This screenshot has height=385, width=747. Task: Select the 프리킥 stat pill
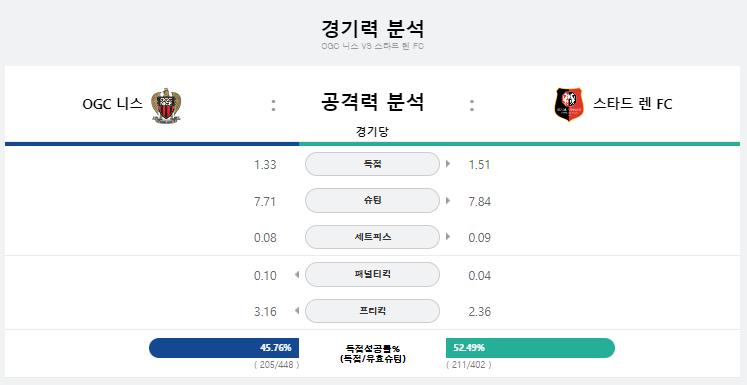coord(372,311)
